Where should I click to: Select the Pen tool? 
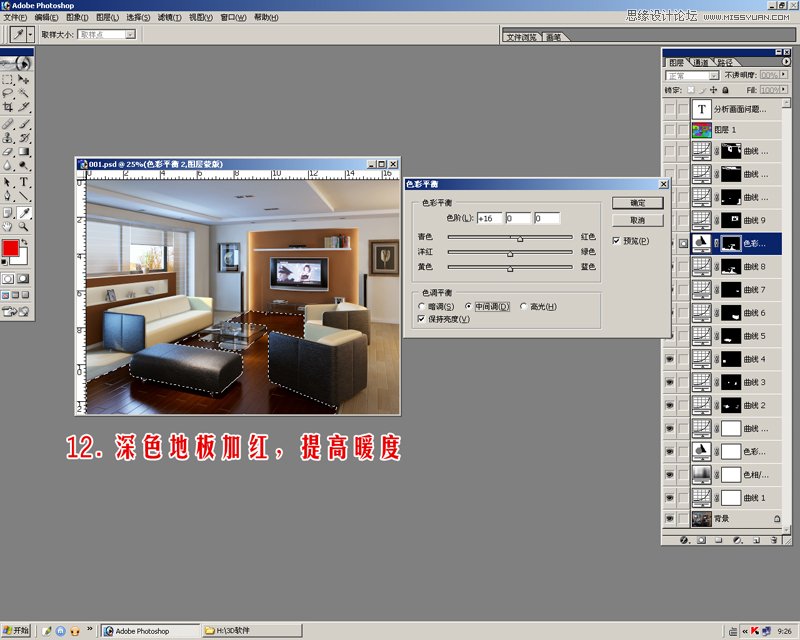[x=8, y=195]
